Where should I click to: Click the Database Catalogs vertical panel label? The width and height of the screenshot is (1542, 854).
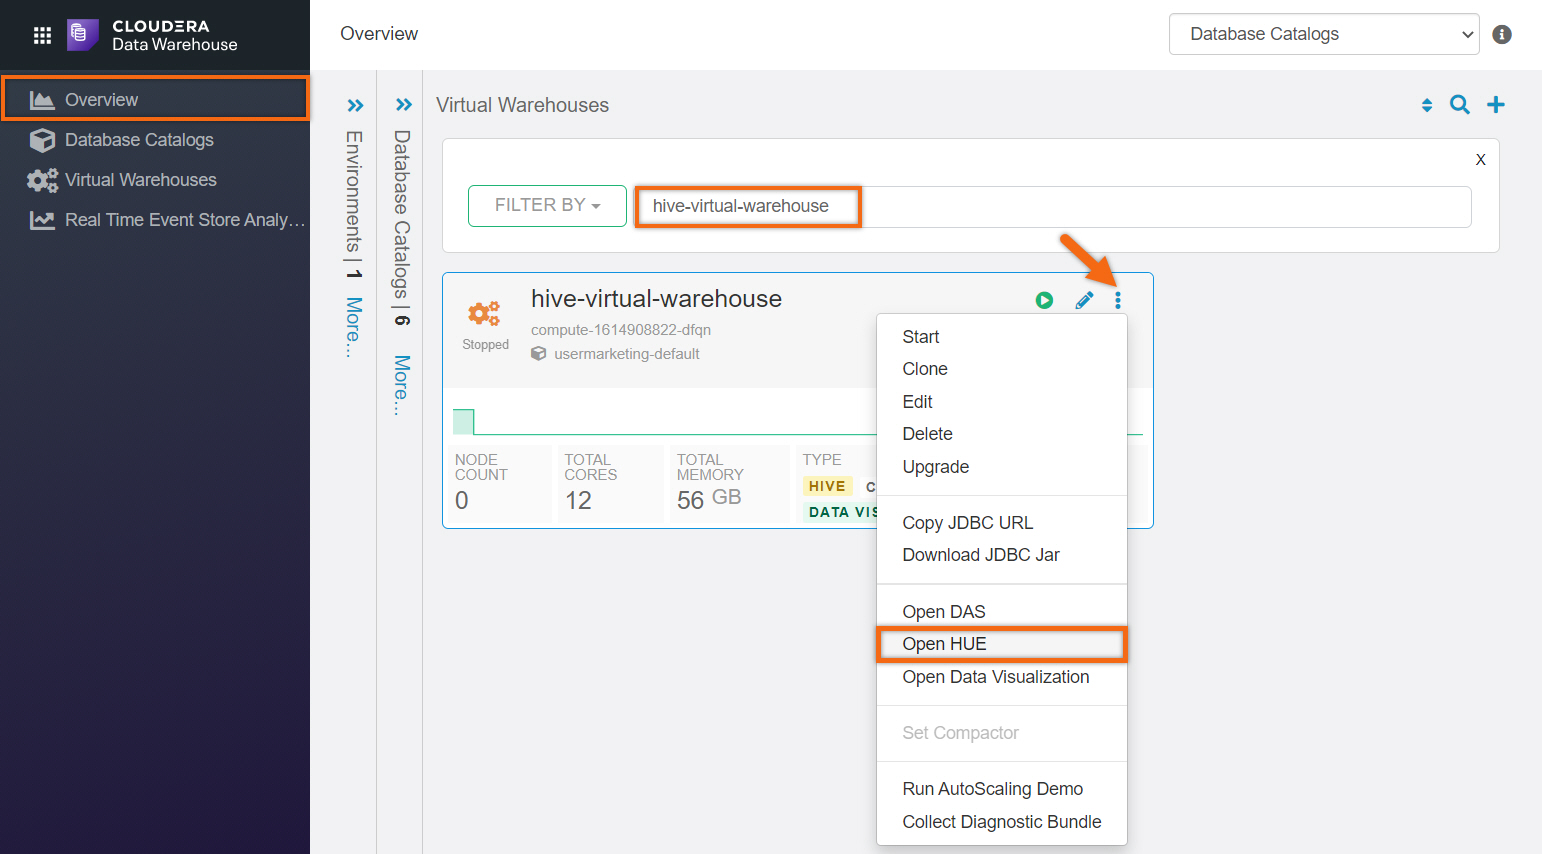click(402, 214)
